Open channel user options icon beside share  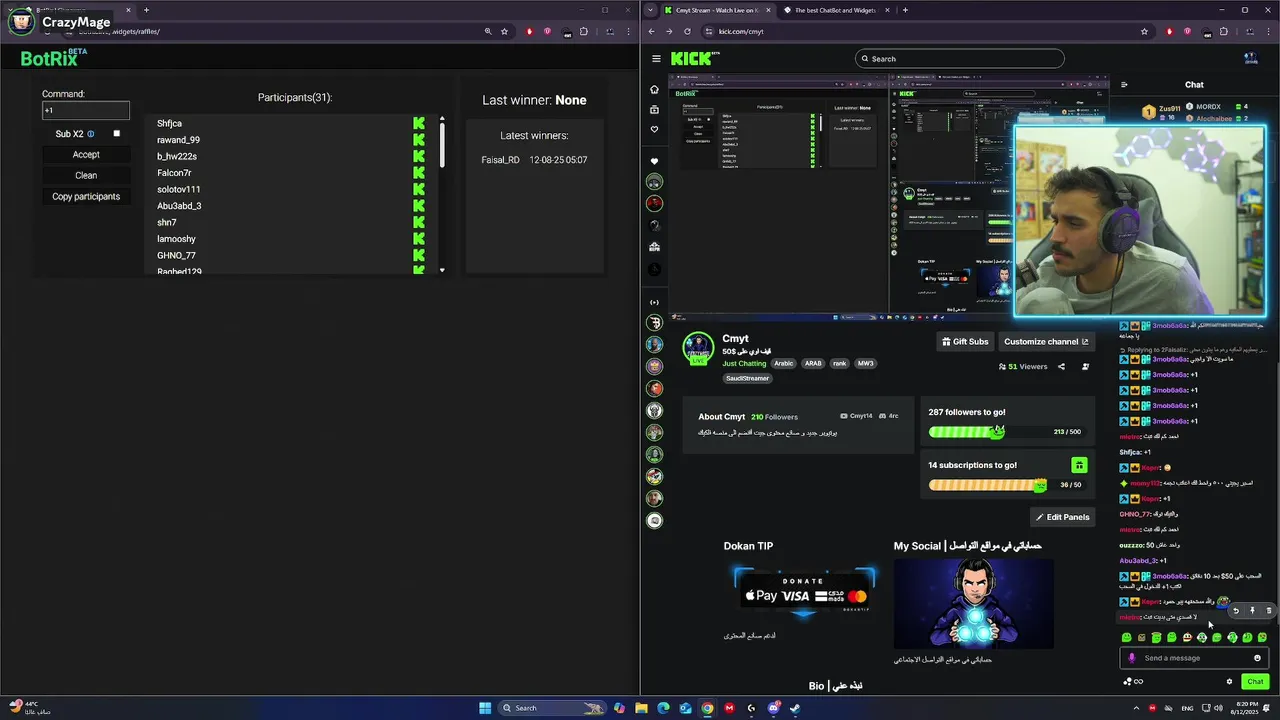[1085, 367]
